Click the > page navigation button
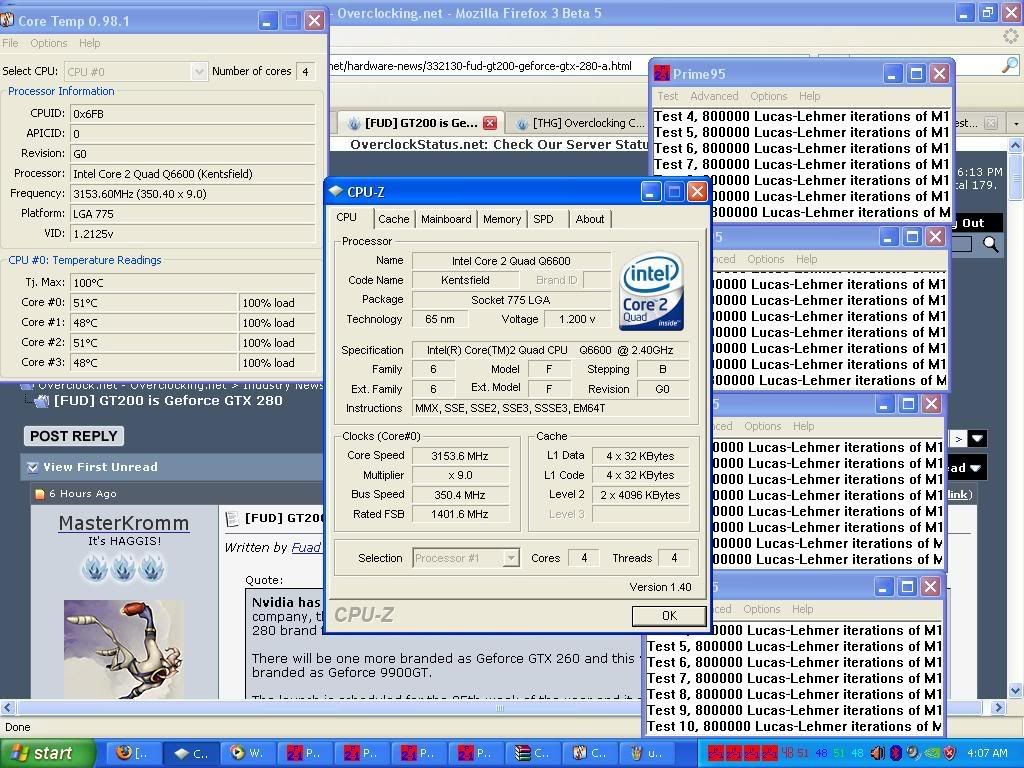The image size is (1024, 768). pos(958,439)
